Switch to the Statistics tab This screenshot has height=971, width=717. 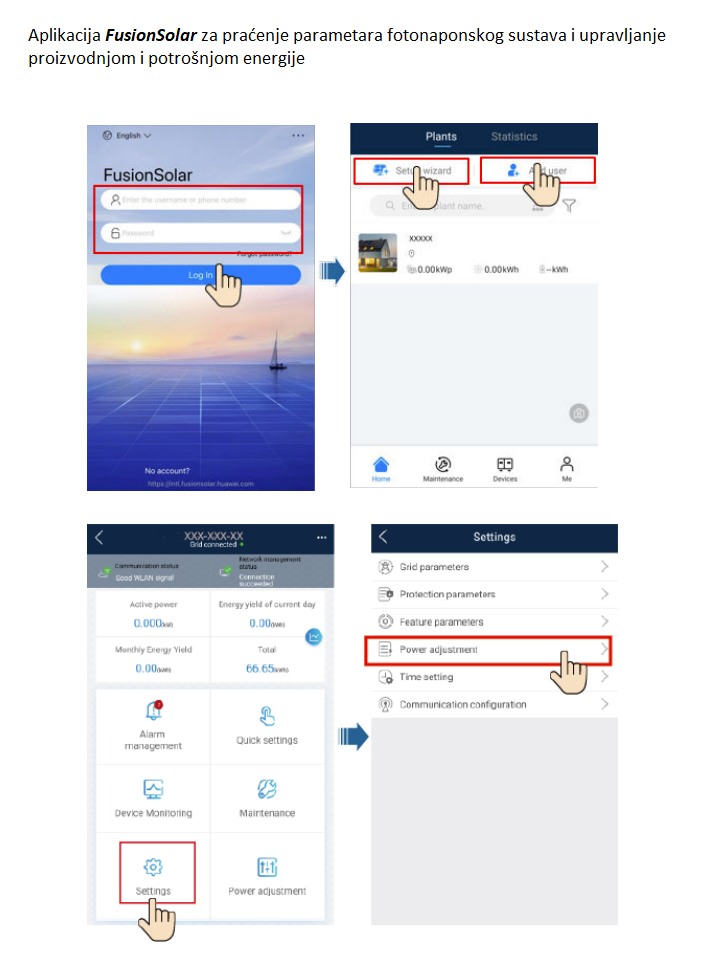point(514,137)
